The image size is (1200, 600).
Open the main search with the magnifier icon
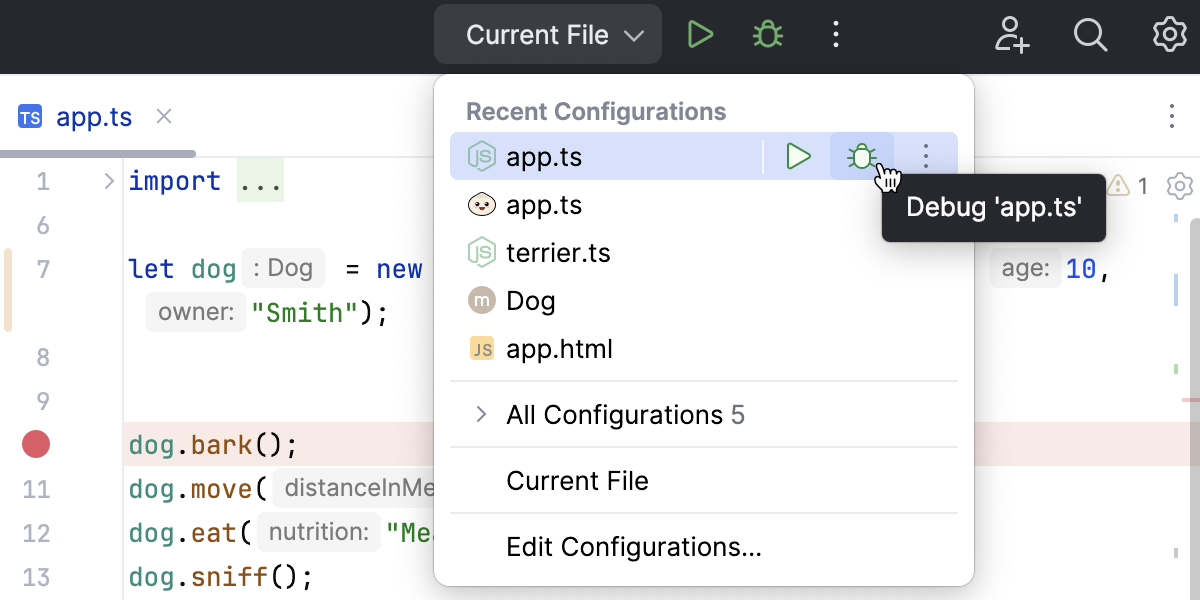coord(1090,34)
